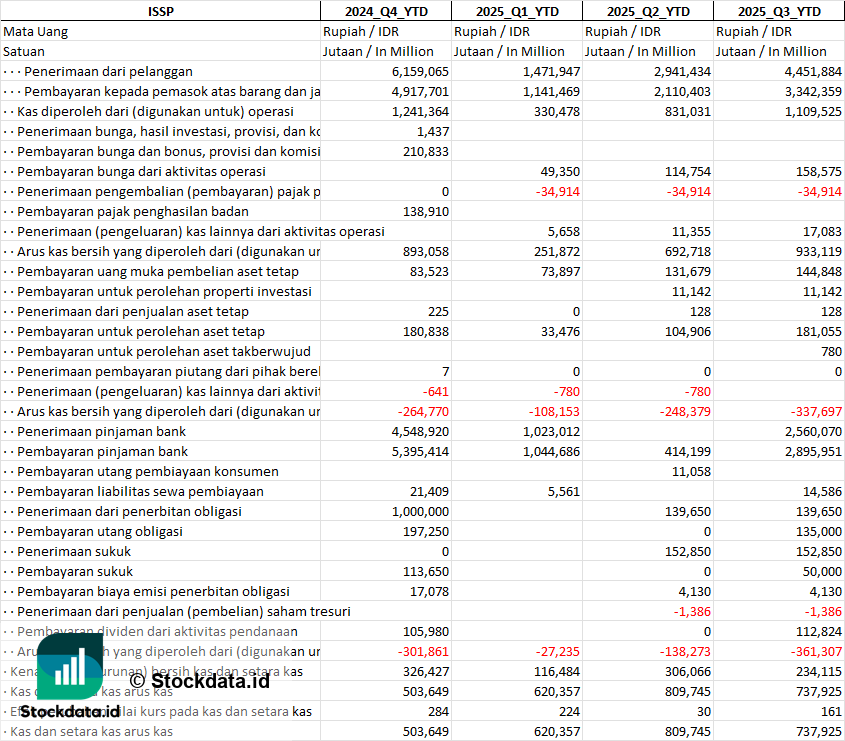Select cell value 11,058
The height and width of the screenshot is (741, 845).
[691, 471]
